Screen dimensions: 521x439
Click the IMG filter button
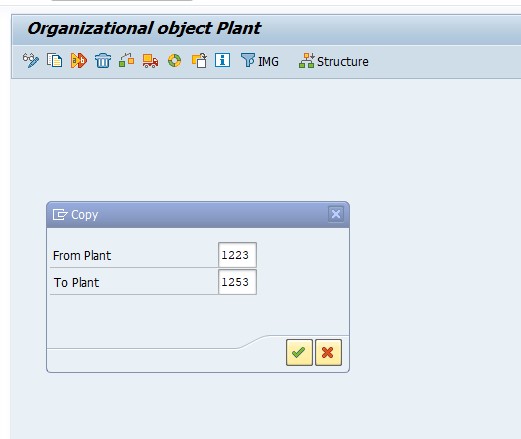(x=260, y=61)
